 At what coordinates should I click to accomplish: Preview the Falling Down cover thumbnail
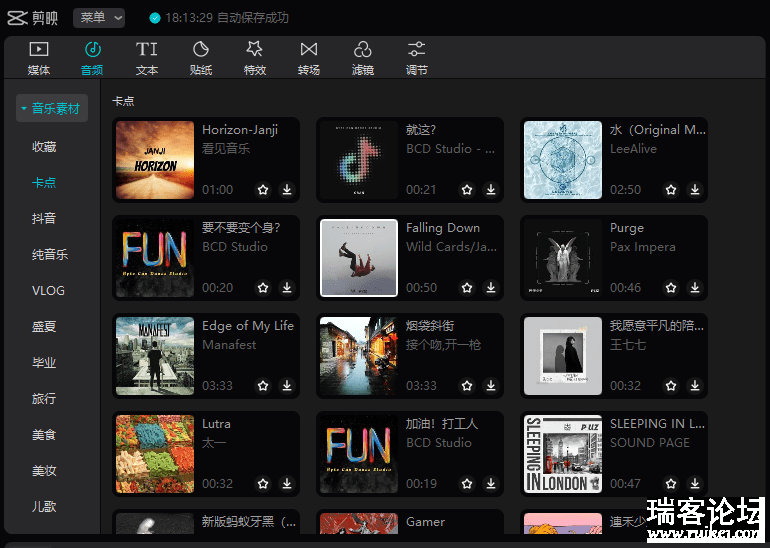359,258
